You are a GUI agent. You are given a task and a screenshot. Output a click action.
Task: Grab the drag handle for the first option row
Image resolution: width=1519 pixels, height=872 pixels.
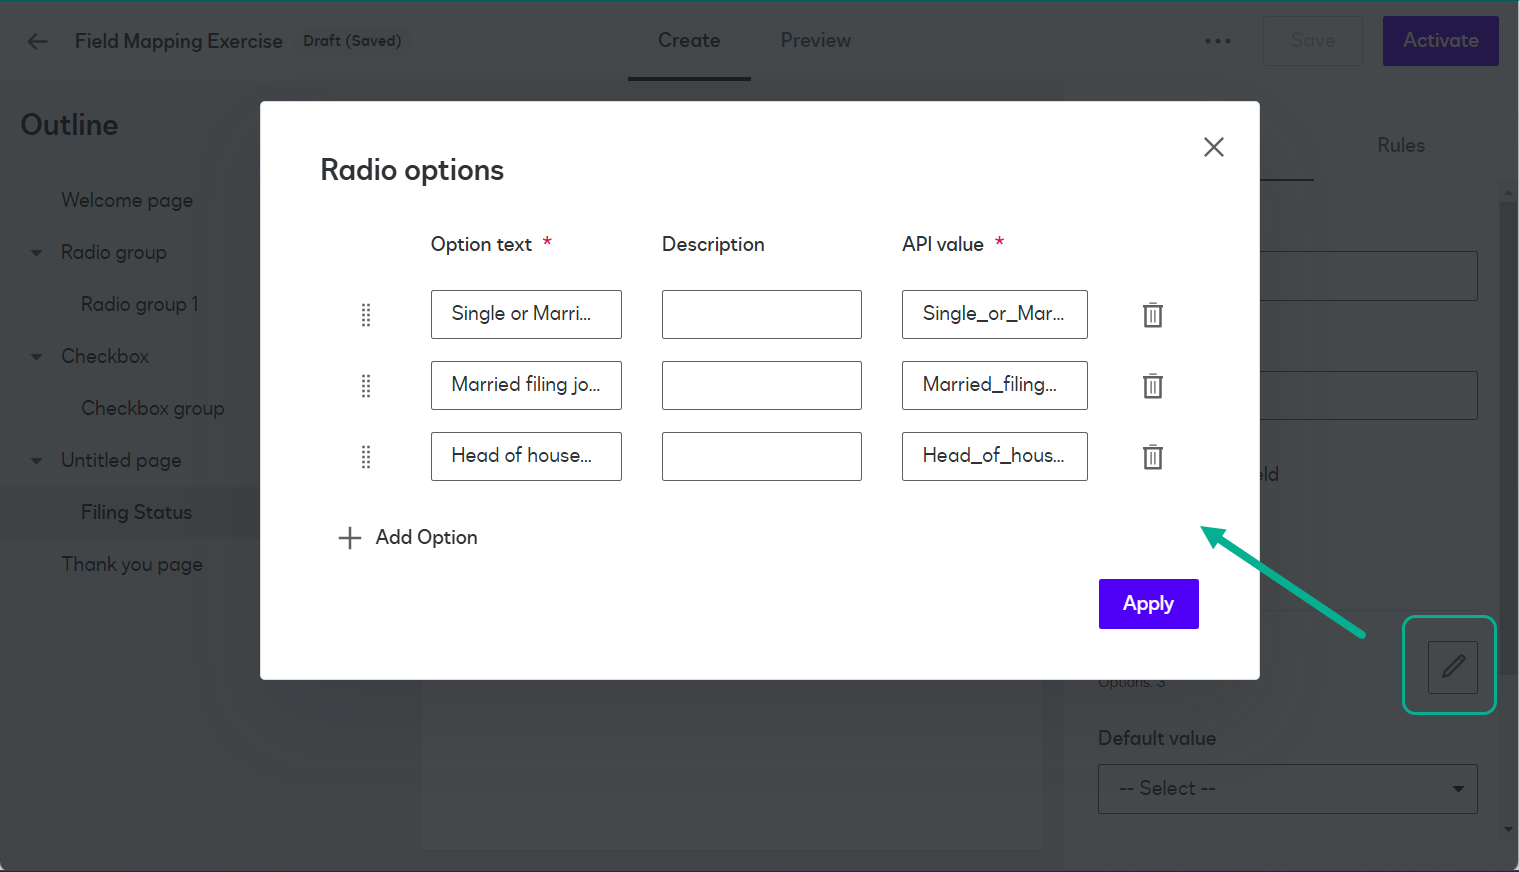[x=366, y=314]
